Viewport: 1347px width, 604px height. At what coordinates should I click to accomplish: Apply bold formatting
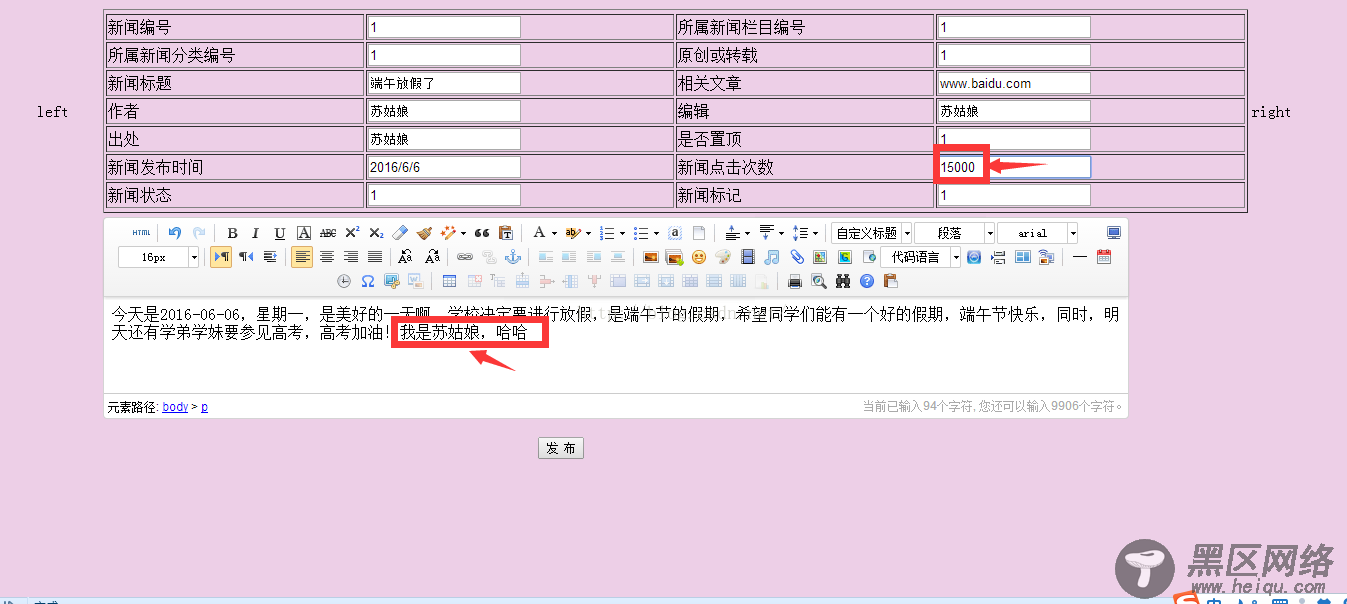pyautogui.click(x=232, y=233)
